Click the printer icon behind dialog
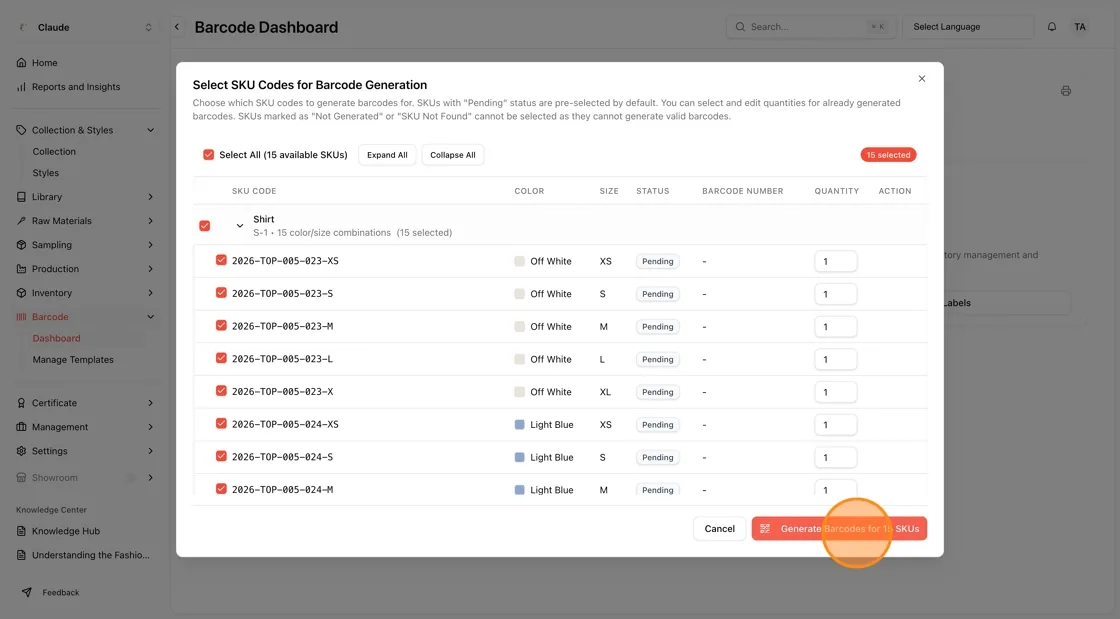The height and width of the screenshot is (619, 1120). (1066, 91)
